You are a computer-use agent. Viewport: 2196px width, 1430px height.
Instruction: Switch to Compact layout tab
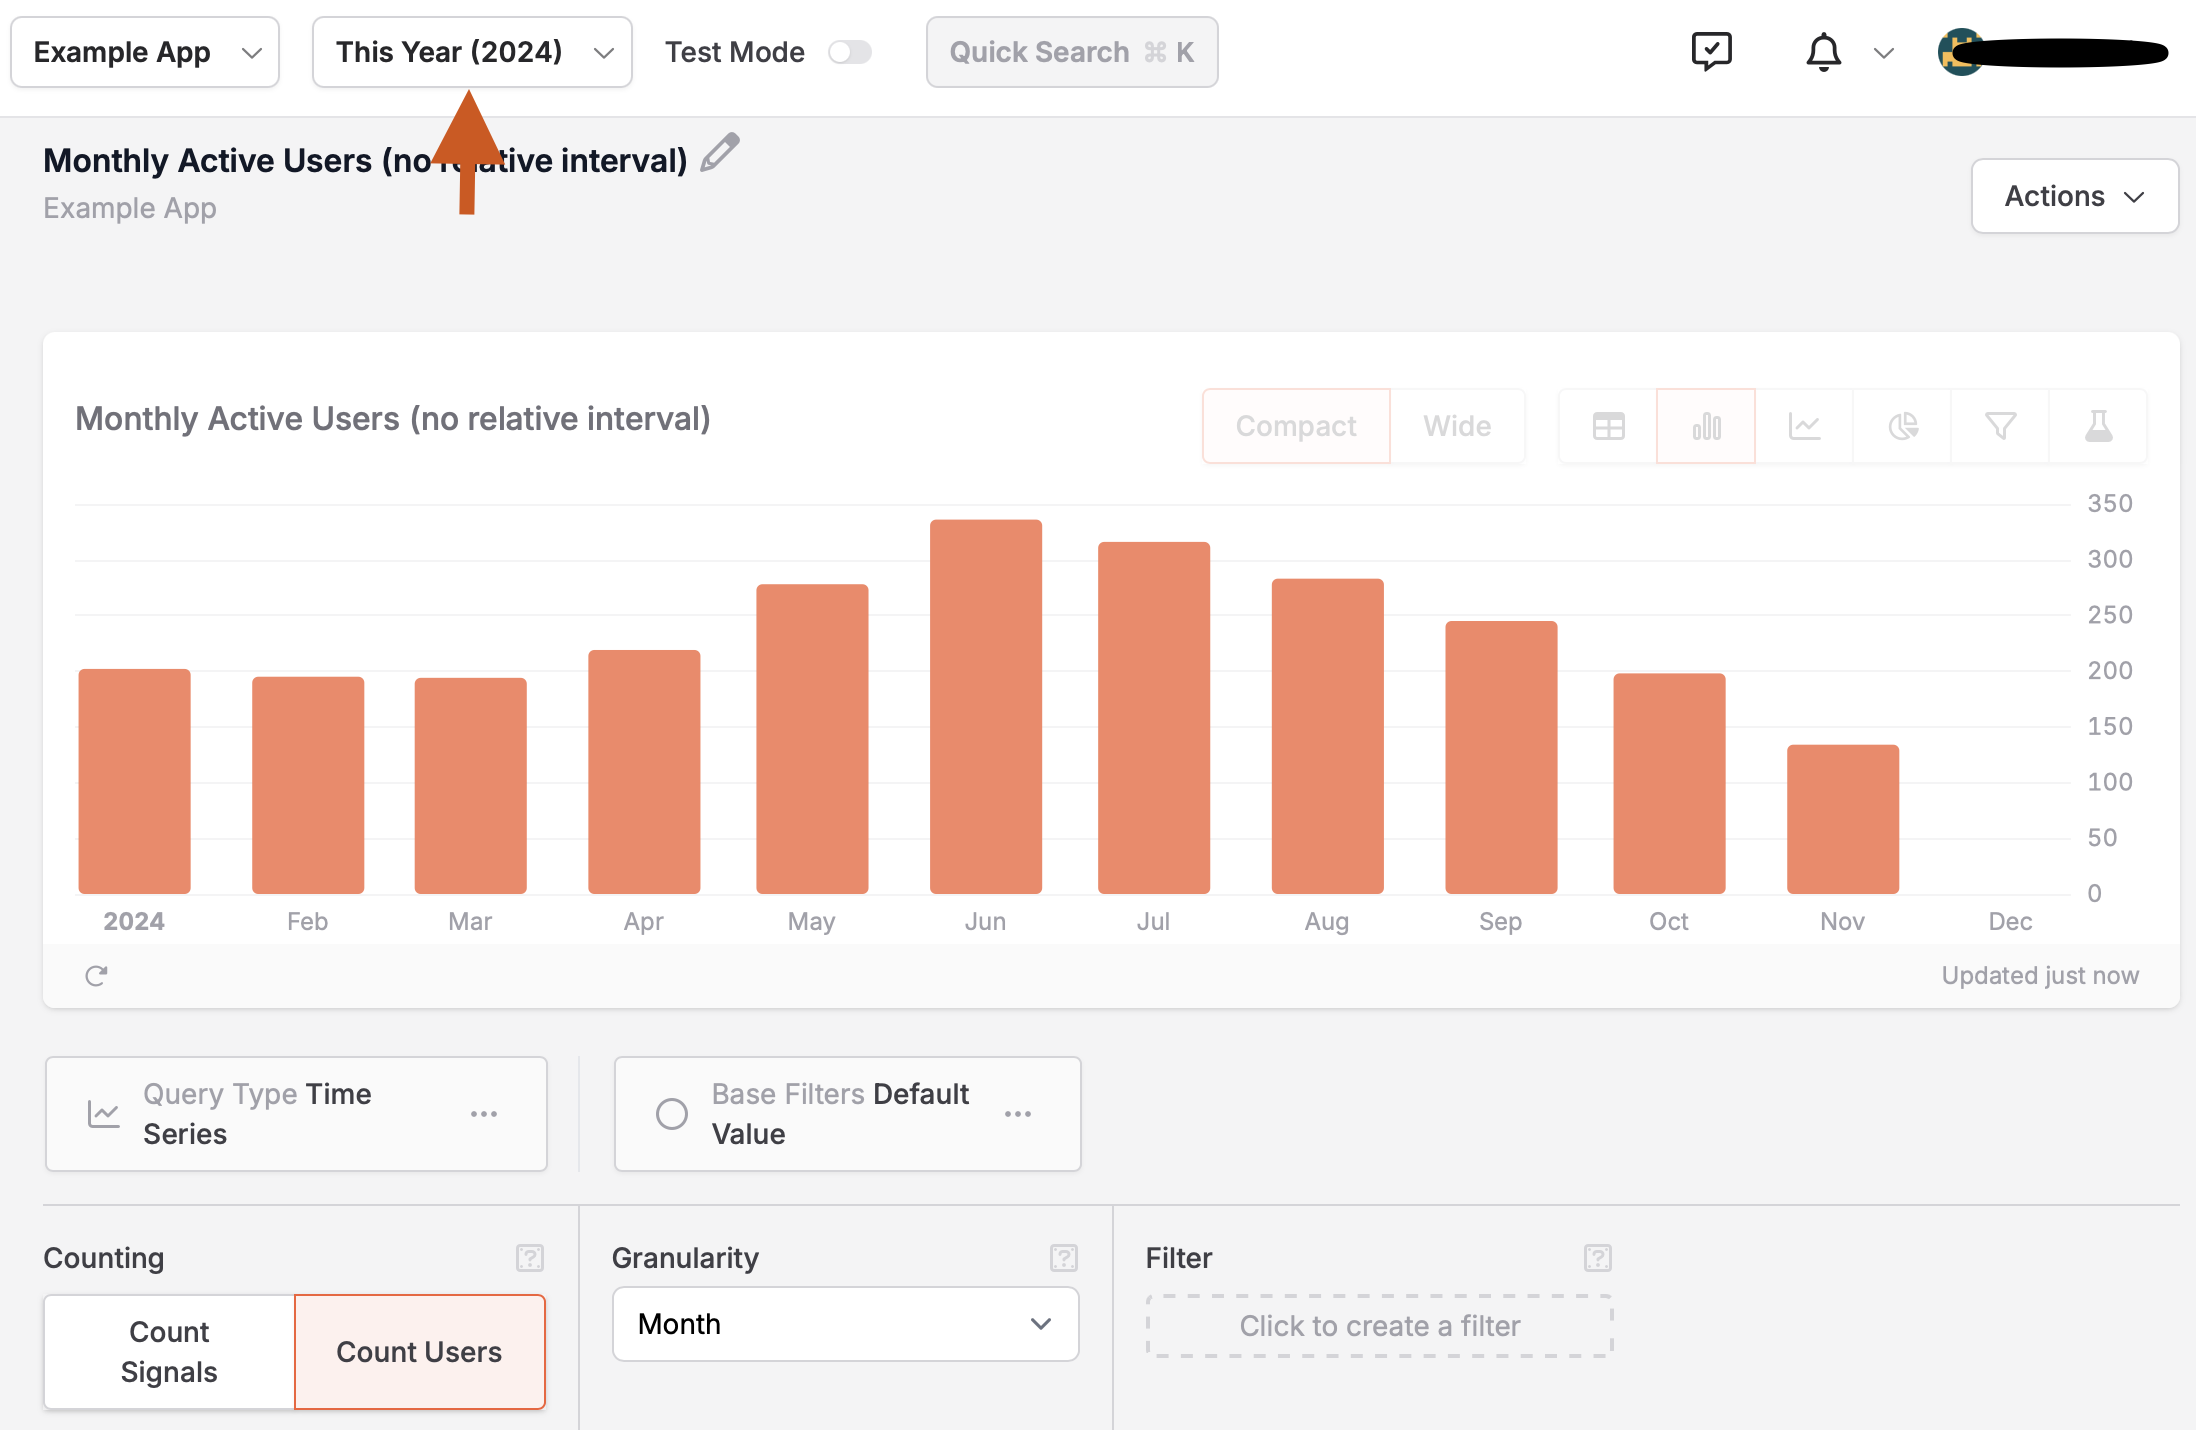pyautogui.click(x=1296, y=426)
